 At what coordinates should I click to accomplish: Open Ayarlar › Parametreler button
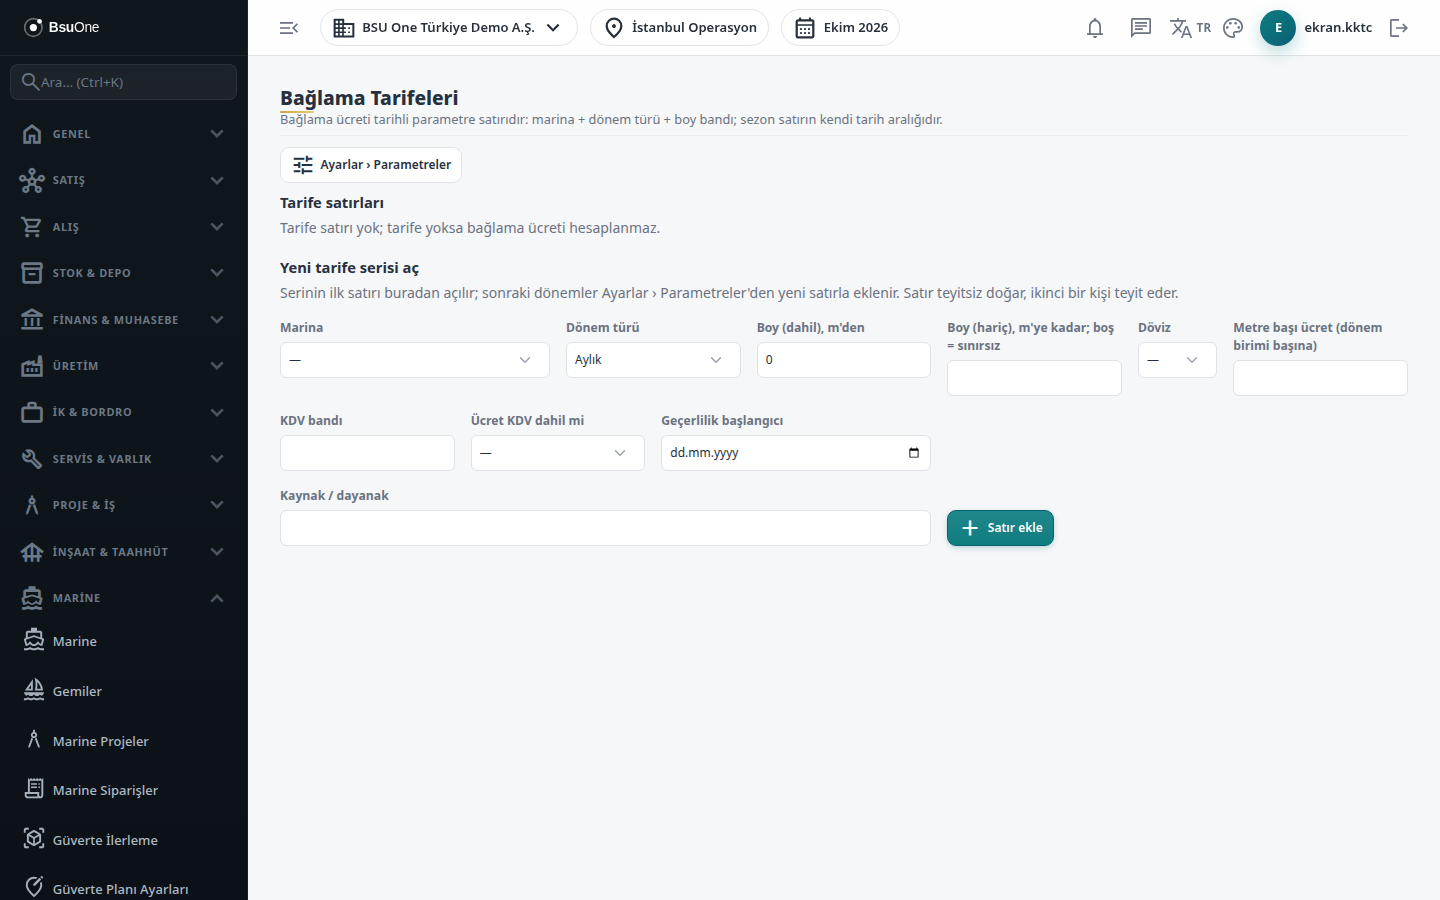371,165
